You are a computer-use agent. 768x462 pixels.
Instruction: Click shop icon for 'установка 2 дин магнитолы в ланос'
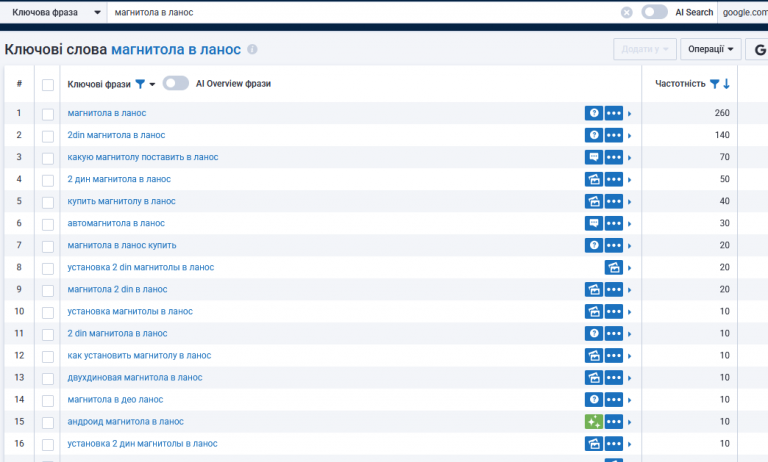click(x=594, y=444)
